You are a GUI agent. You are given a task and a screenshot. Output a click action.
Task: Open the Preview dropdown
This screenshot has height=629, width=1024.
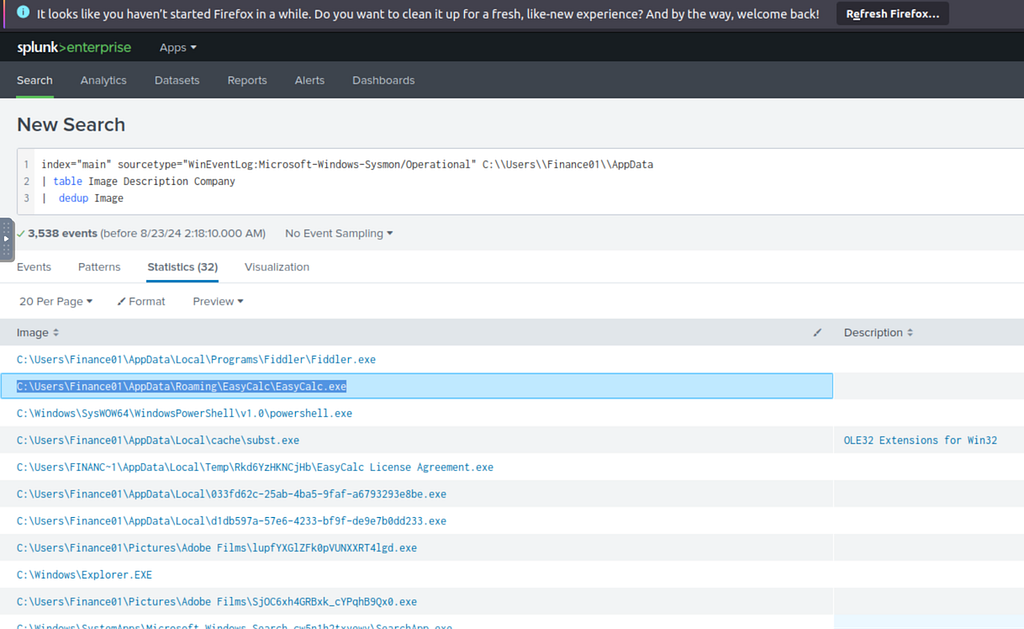click(x=217, y=301)
